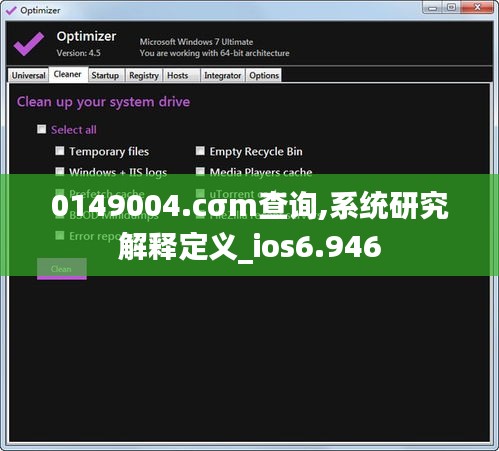Tick the Select all checkbox

(x=41, y=129)
